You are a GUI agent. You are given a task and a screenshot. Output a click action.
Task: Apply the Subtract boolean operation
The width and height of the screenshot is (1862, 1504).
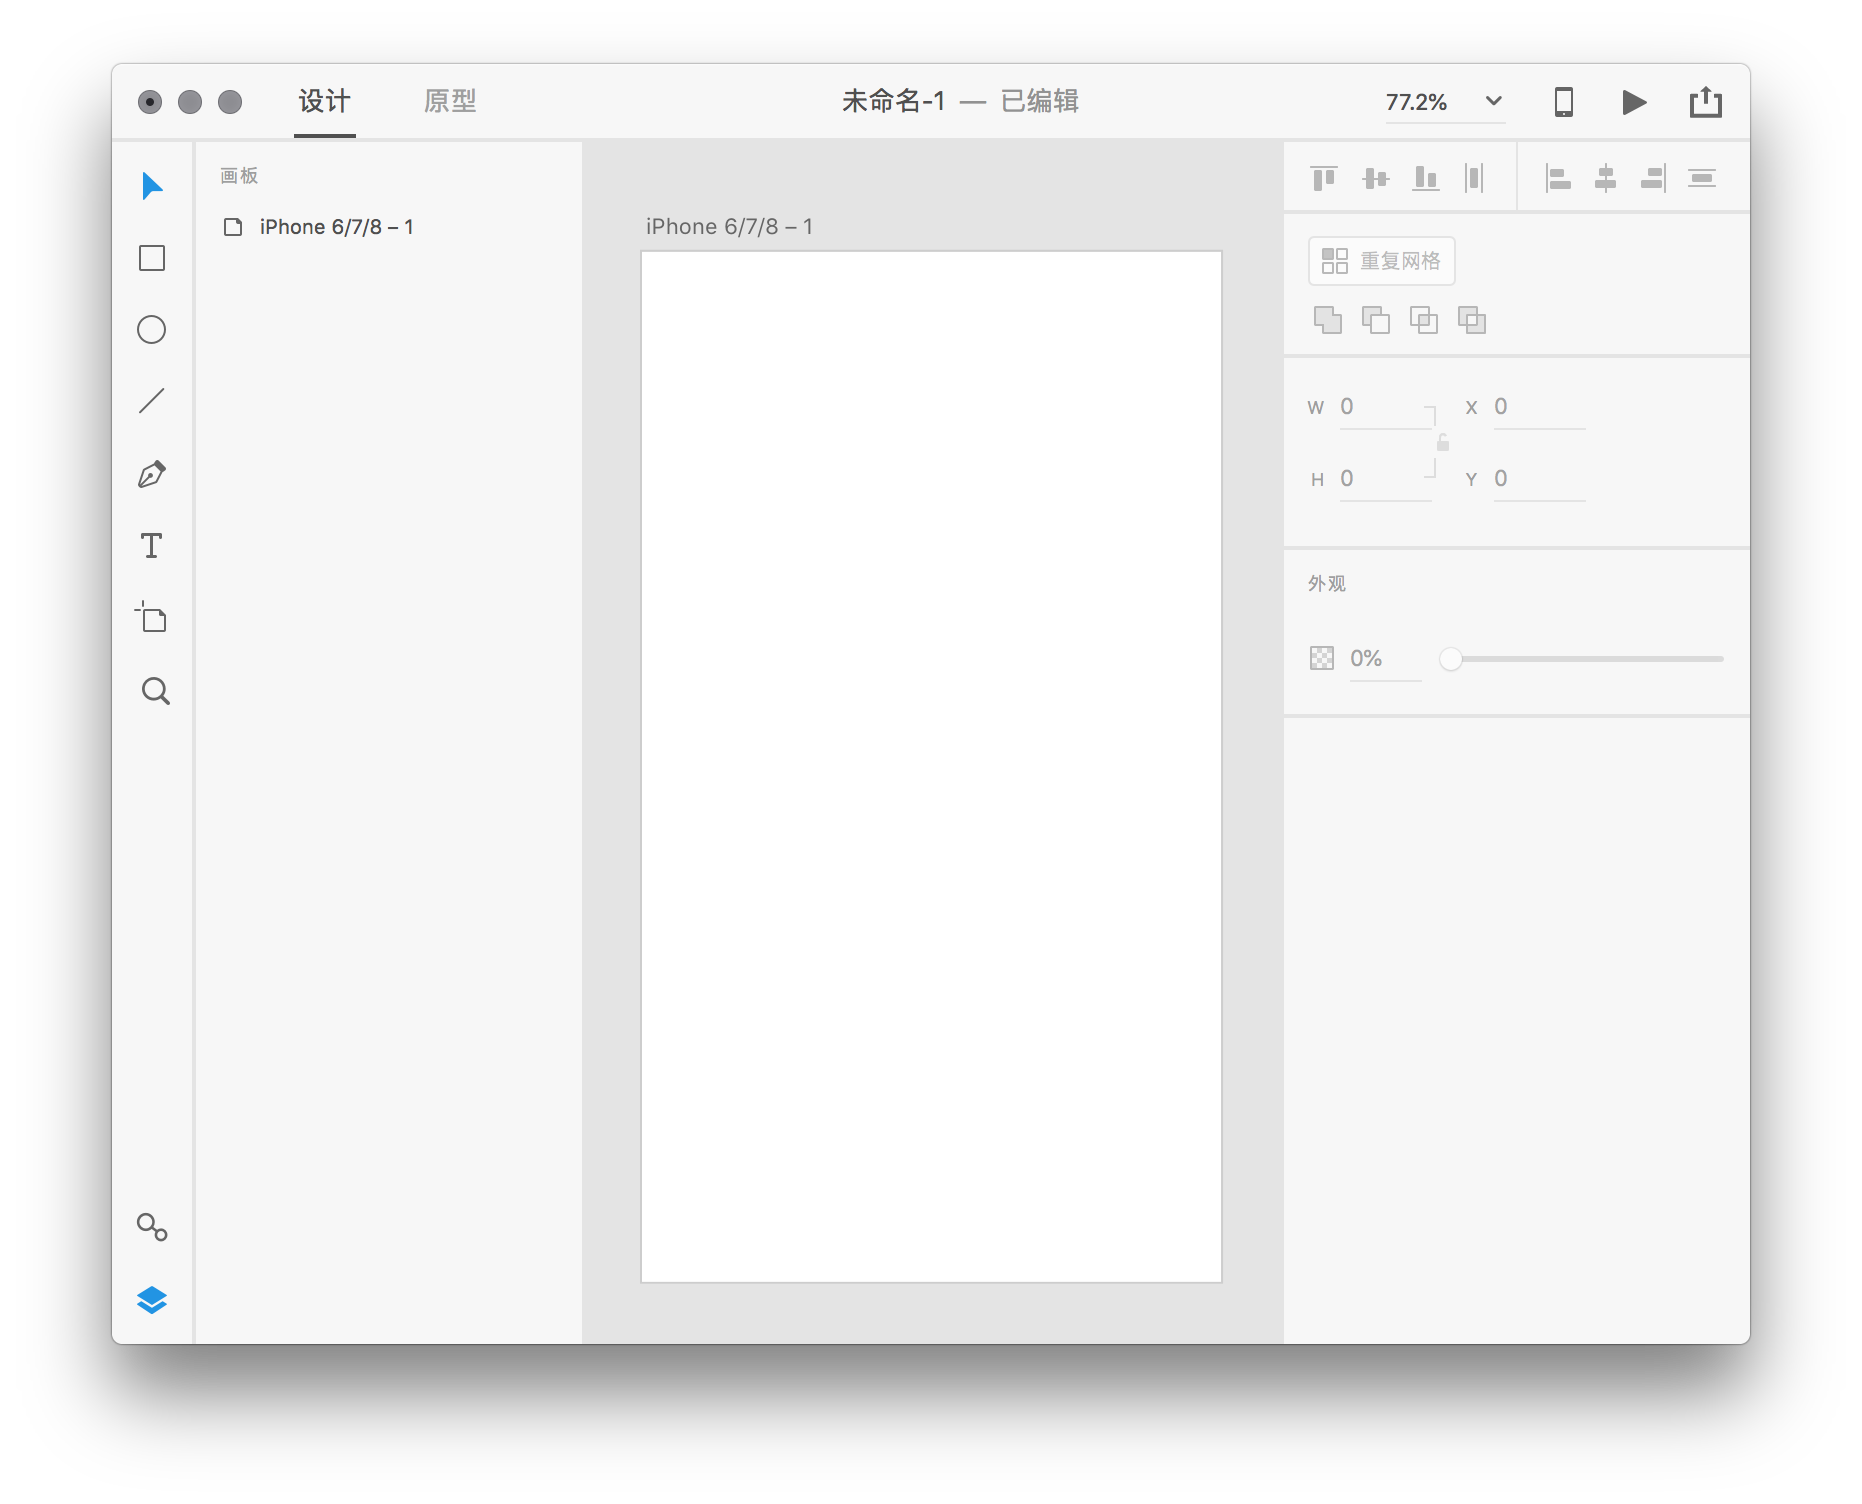click(1376, 320)
